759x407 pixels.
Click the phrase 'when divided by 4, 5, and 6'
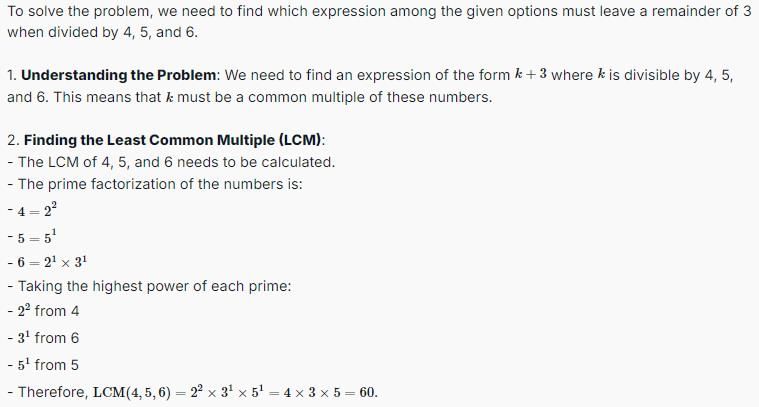coord(102,32)
